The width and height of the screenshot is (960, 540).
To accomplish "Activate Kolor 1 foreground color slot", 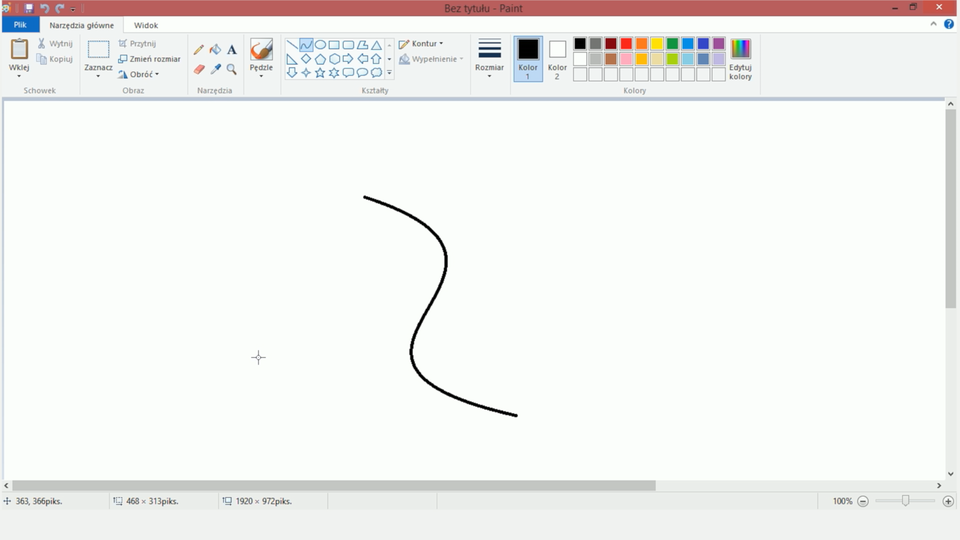I will point(528,59).
